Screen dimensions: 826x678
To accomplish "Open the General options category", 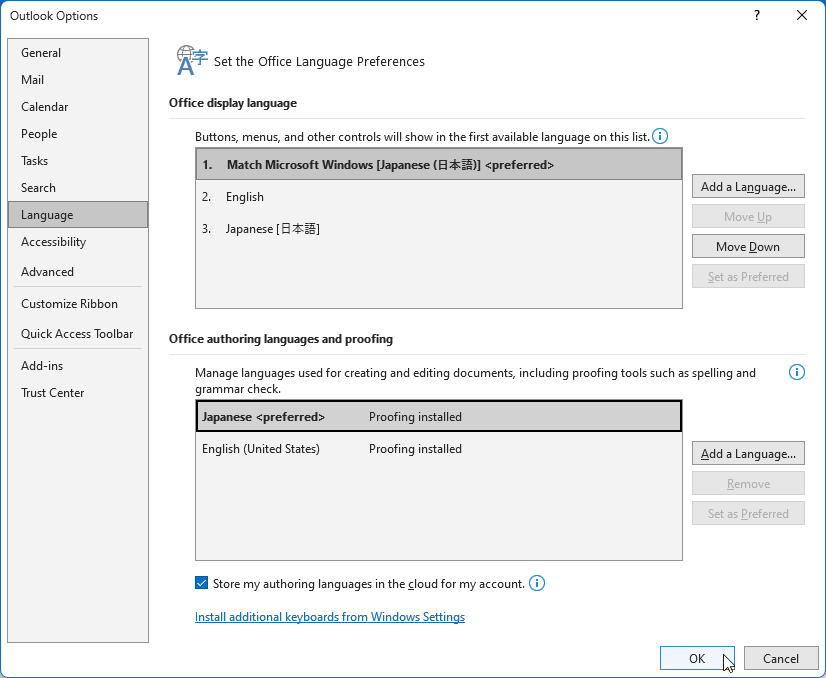I will pos(78,53).
